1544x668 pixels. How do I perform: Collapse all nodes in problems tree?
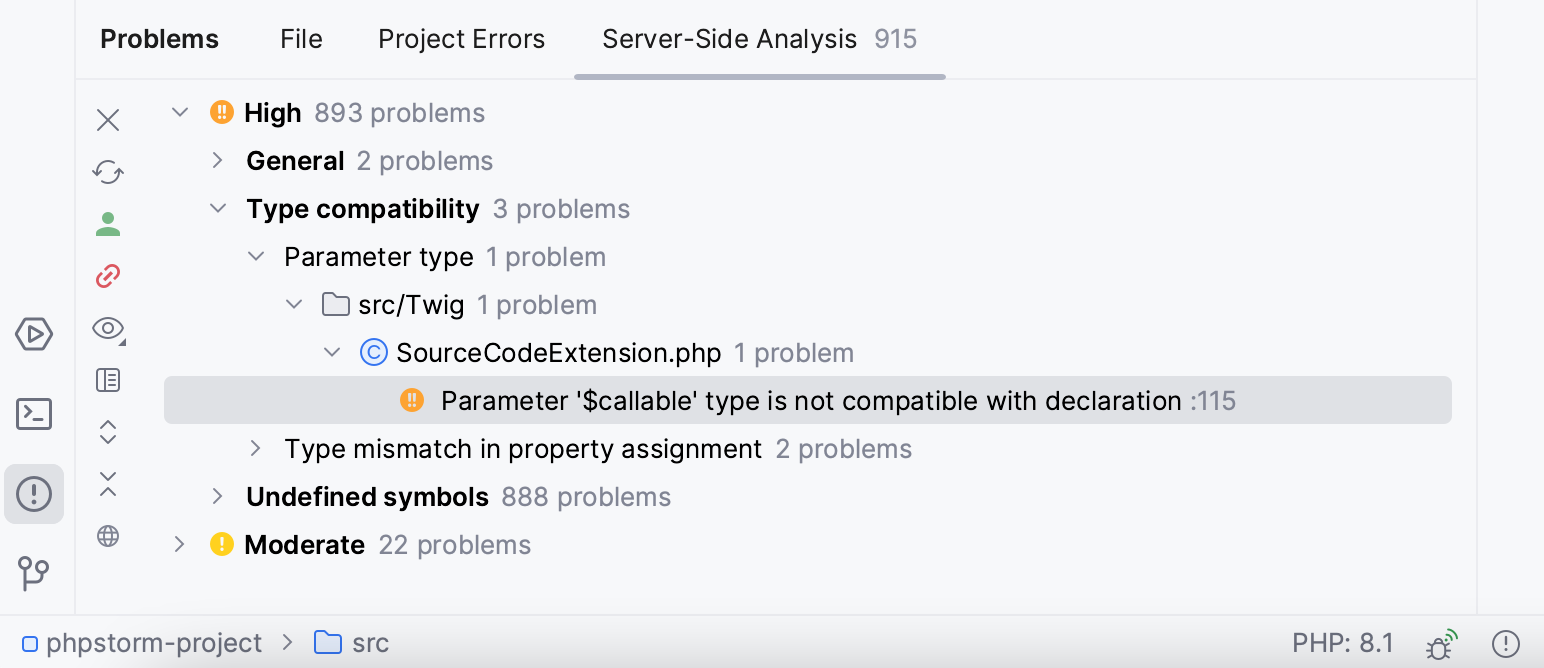108,484
